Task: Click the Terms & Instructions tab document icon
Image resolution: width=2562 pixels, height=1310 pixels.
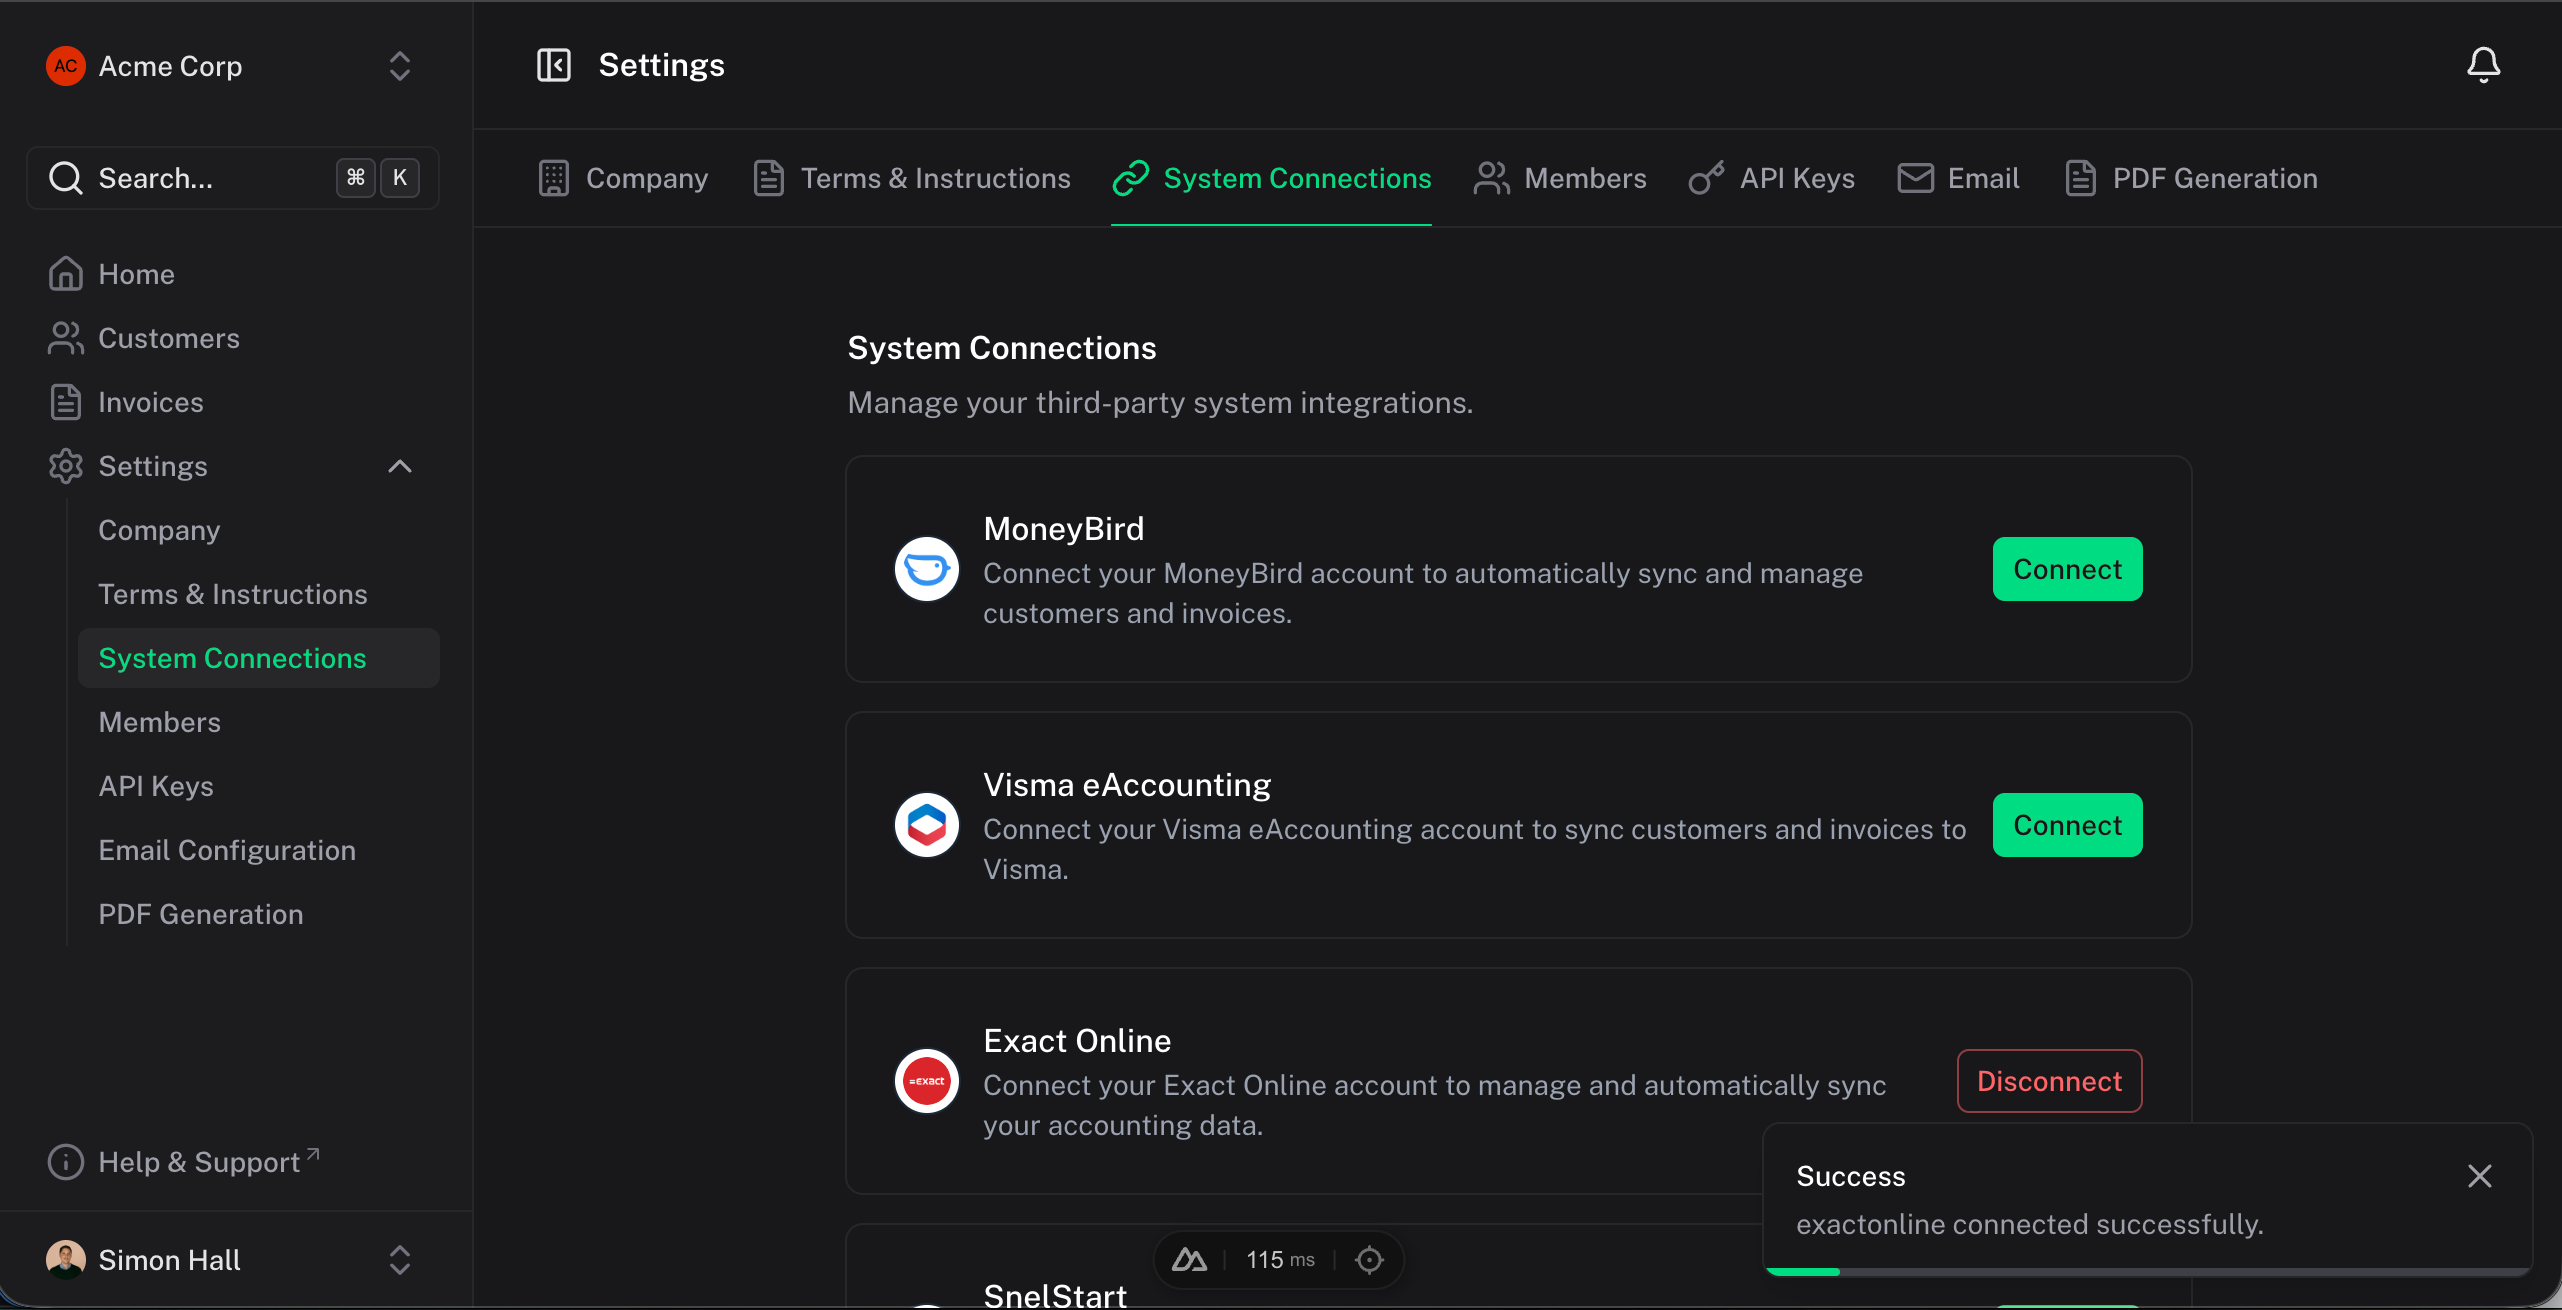Action: point(769,178)
